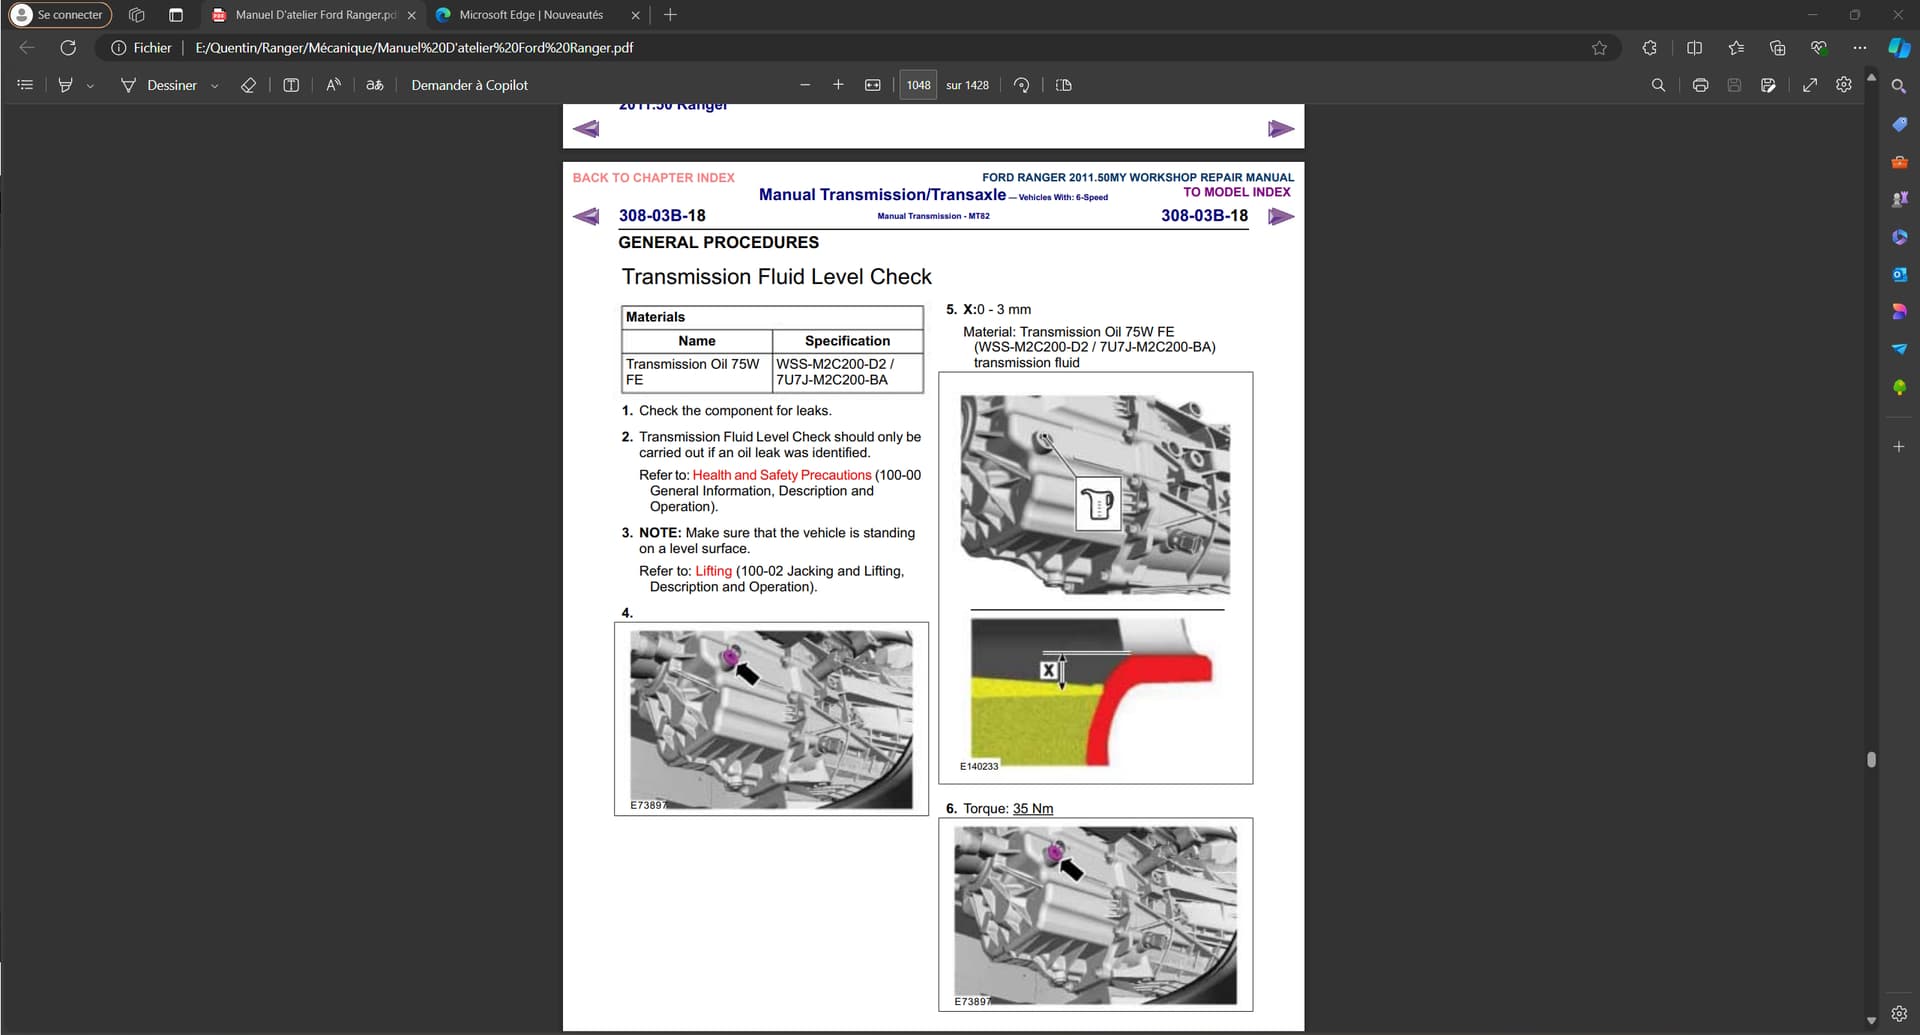The height and width of the screenshot is (1035, 1920).
Task: Activate the Dessiner drawing tool
Action: tap(159, 85)
